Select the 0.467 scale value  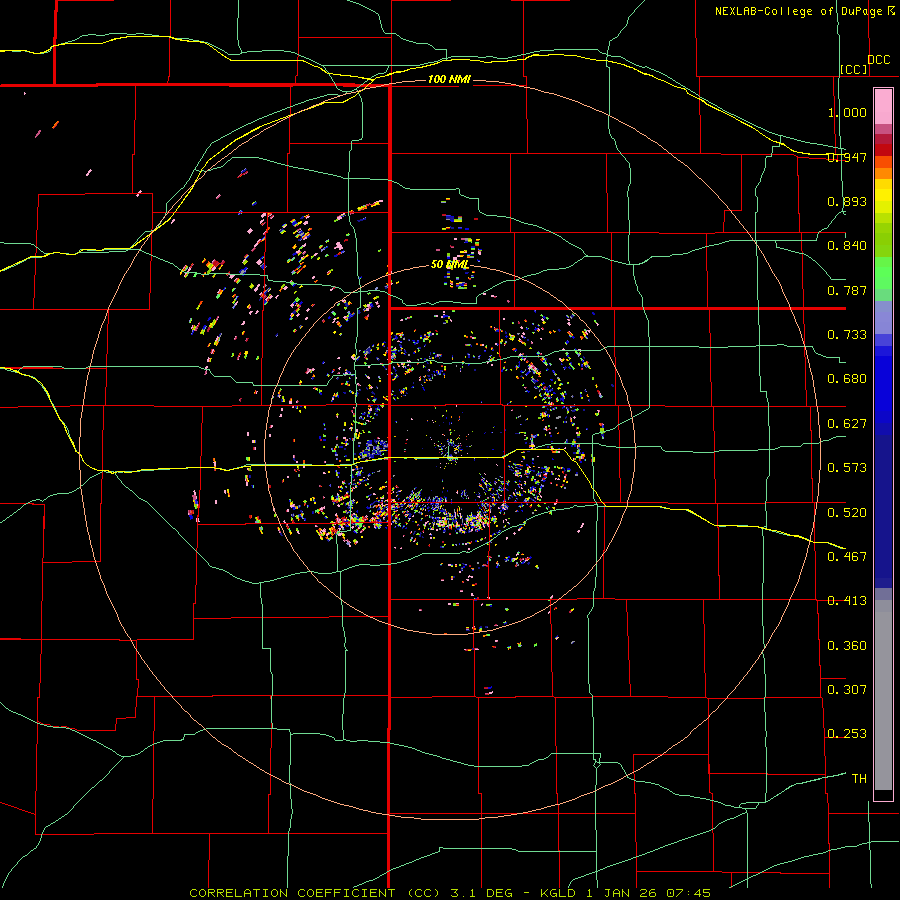(x=847, y=556)
